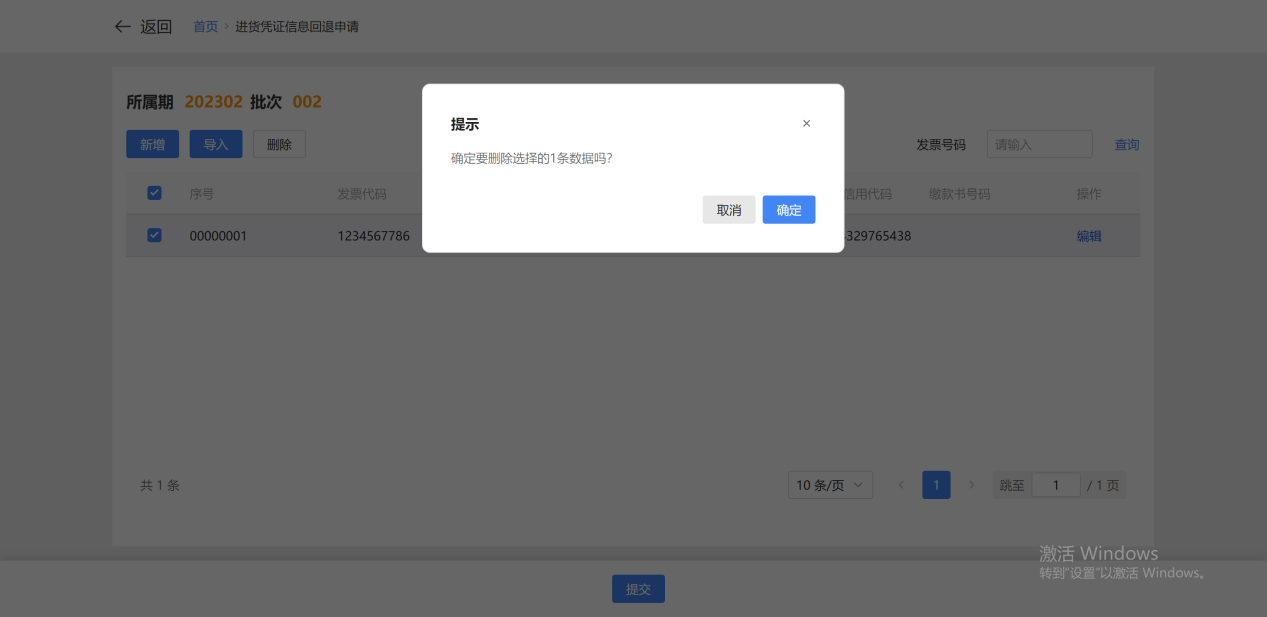This screenshot has width=1267, height=617.
Task: Open the 10 条/页 page size dropdown
Action: 830,485
